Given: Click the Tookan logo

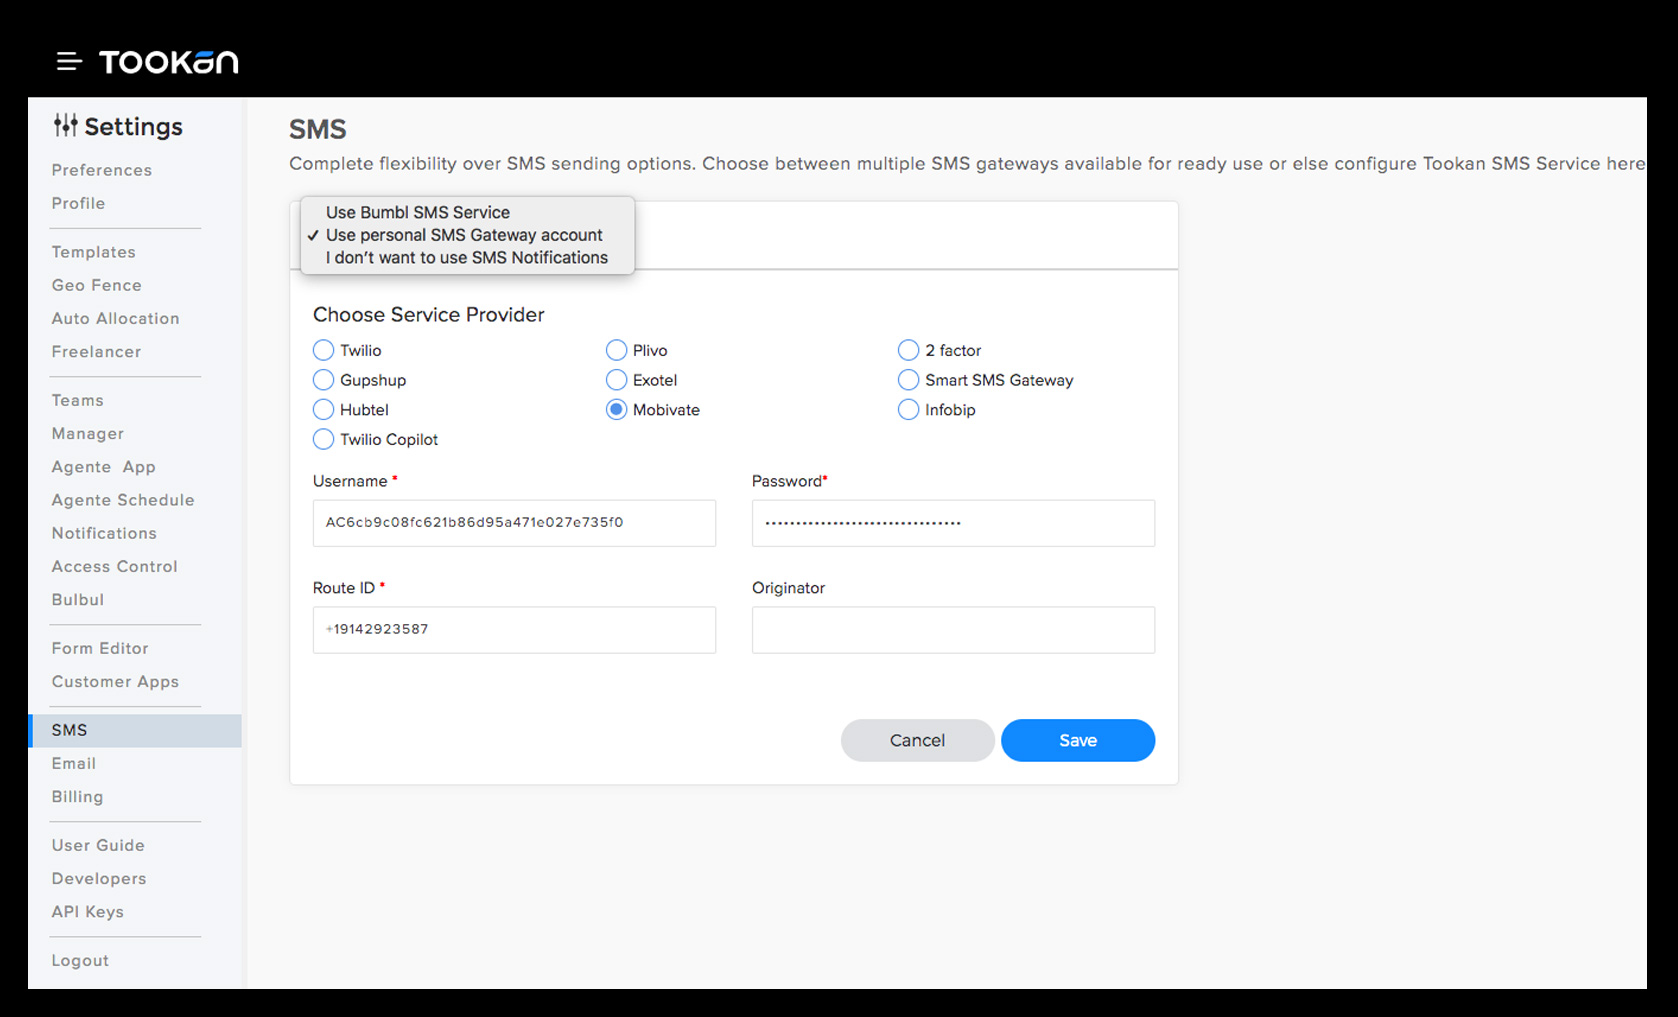Looking at the screenshot, I should 168,61.
